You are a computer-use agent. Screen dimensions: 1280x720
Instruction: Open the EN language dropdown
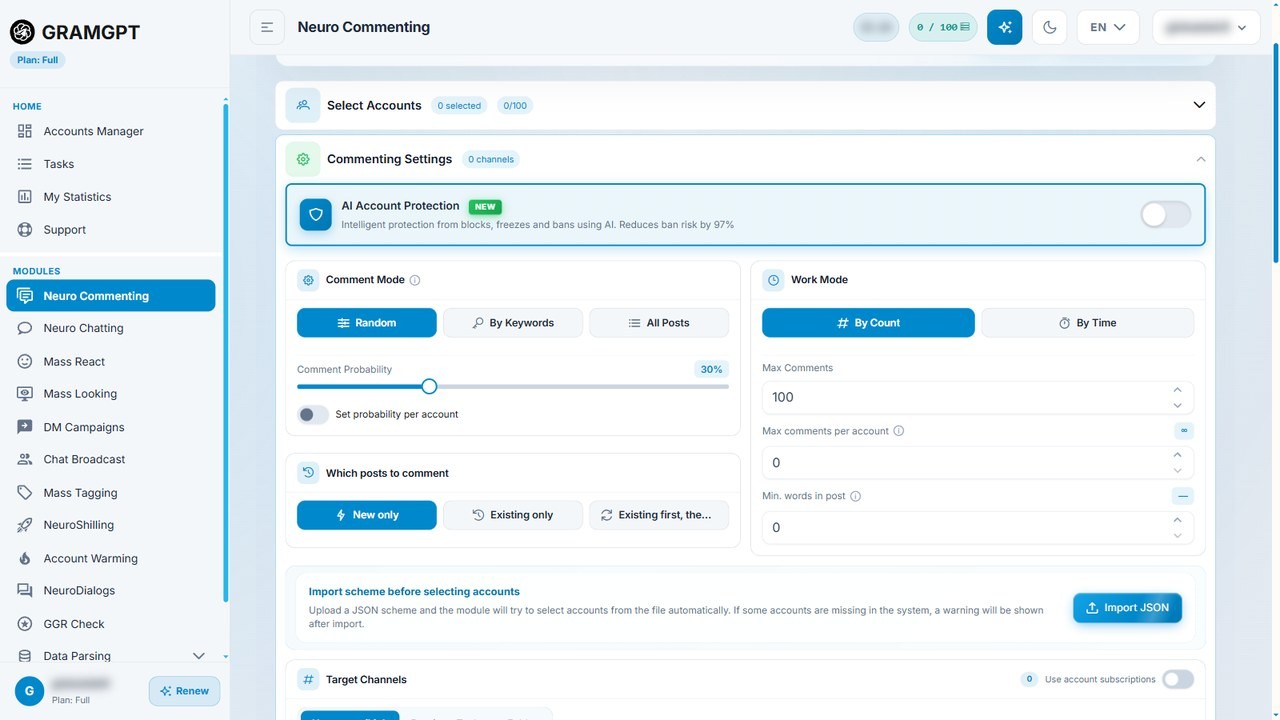[1108, 27]
